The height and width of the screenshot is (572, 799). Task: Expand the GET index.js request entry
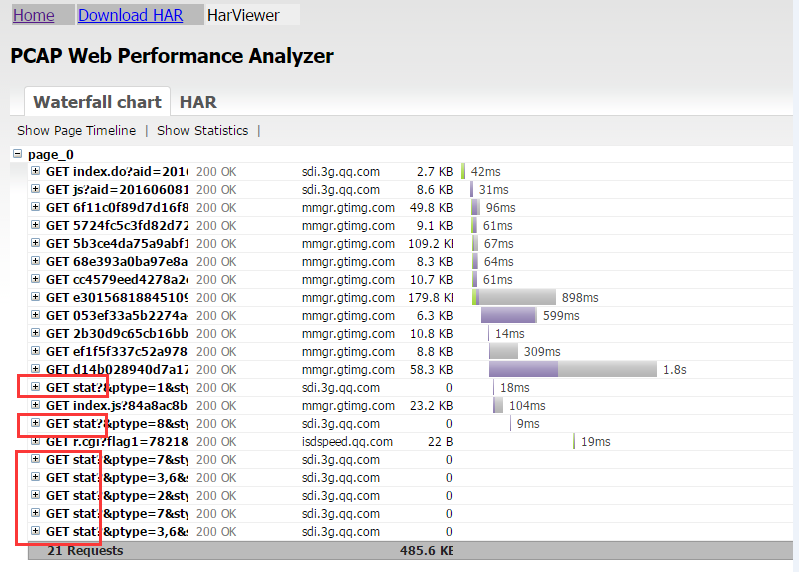tap(36, 405)
